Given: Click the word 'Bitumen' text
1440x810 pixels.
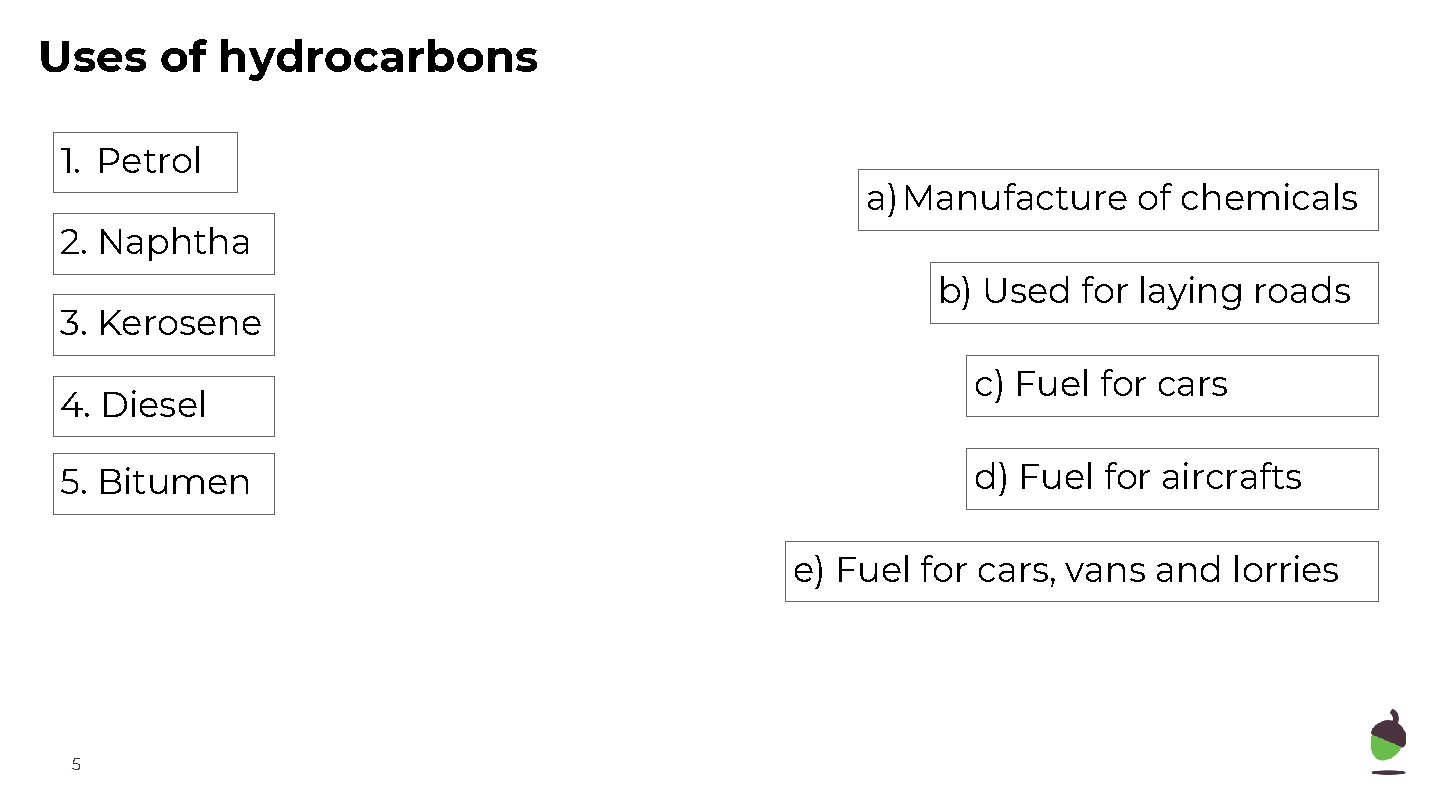Looking at the screenshot, I should [174, 483].
